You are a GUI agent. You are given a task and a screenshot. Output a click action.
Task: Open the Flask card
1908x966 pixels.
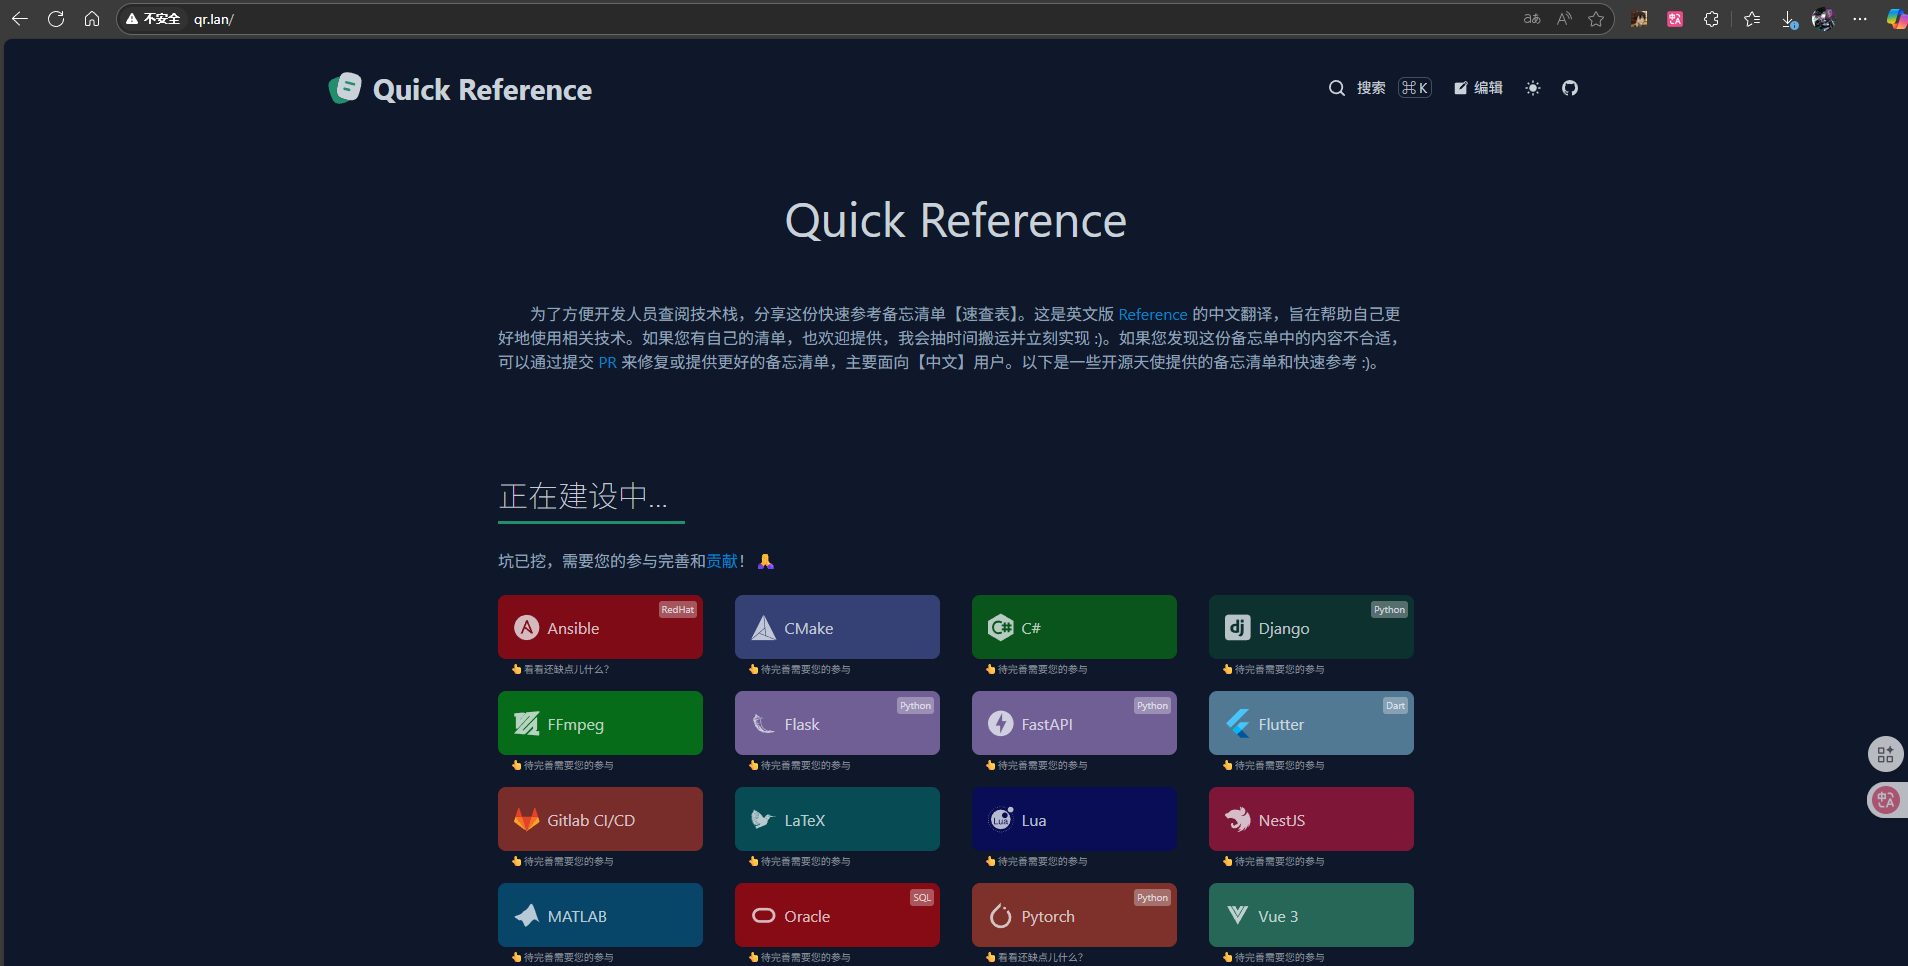tap(837, 723)
